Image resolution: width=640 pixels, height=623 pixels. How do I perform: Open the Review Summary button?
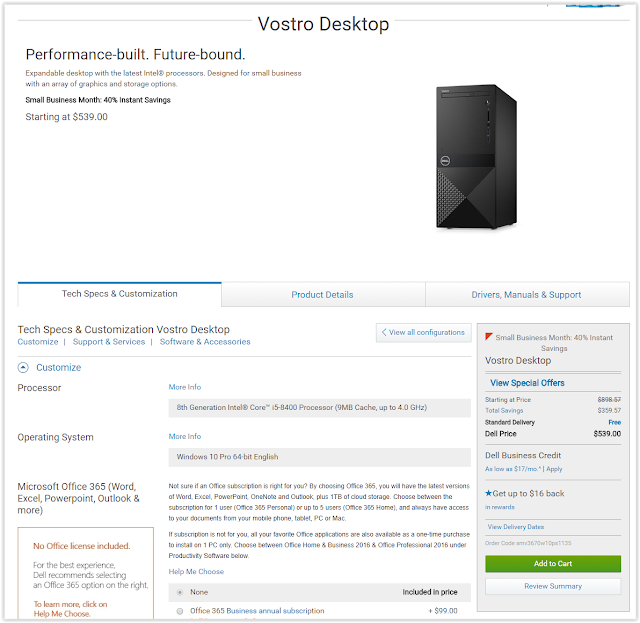pyautogui.click(x=553, y=586)
